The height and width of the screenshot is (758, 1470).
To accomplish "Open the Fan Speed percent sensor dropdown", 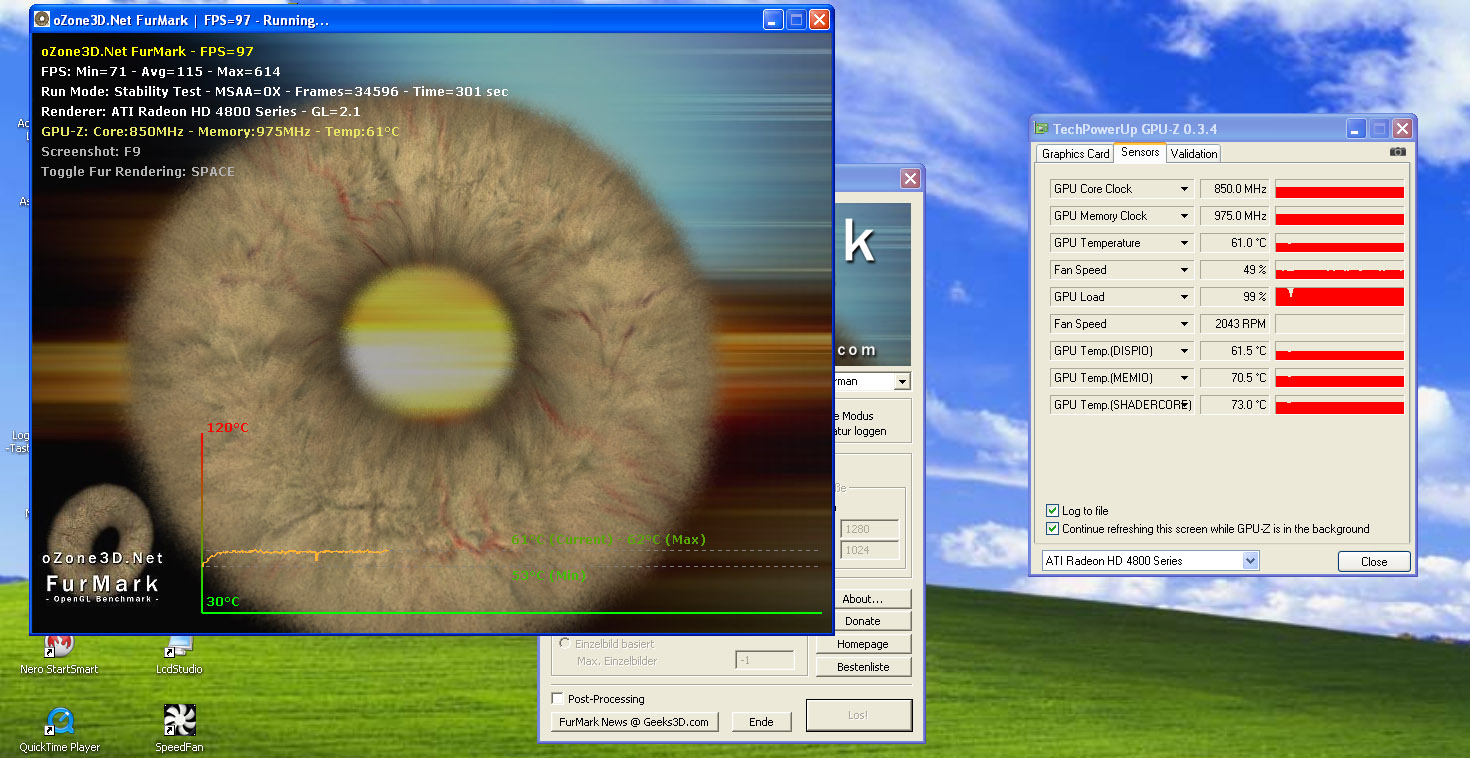I will coord(1185,270).
